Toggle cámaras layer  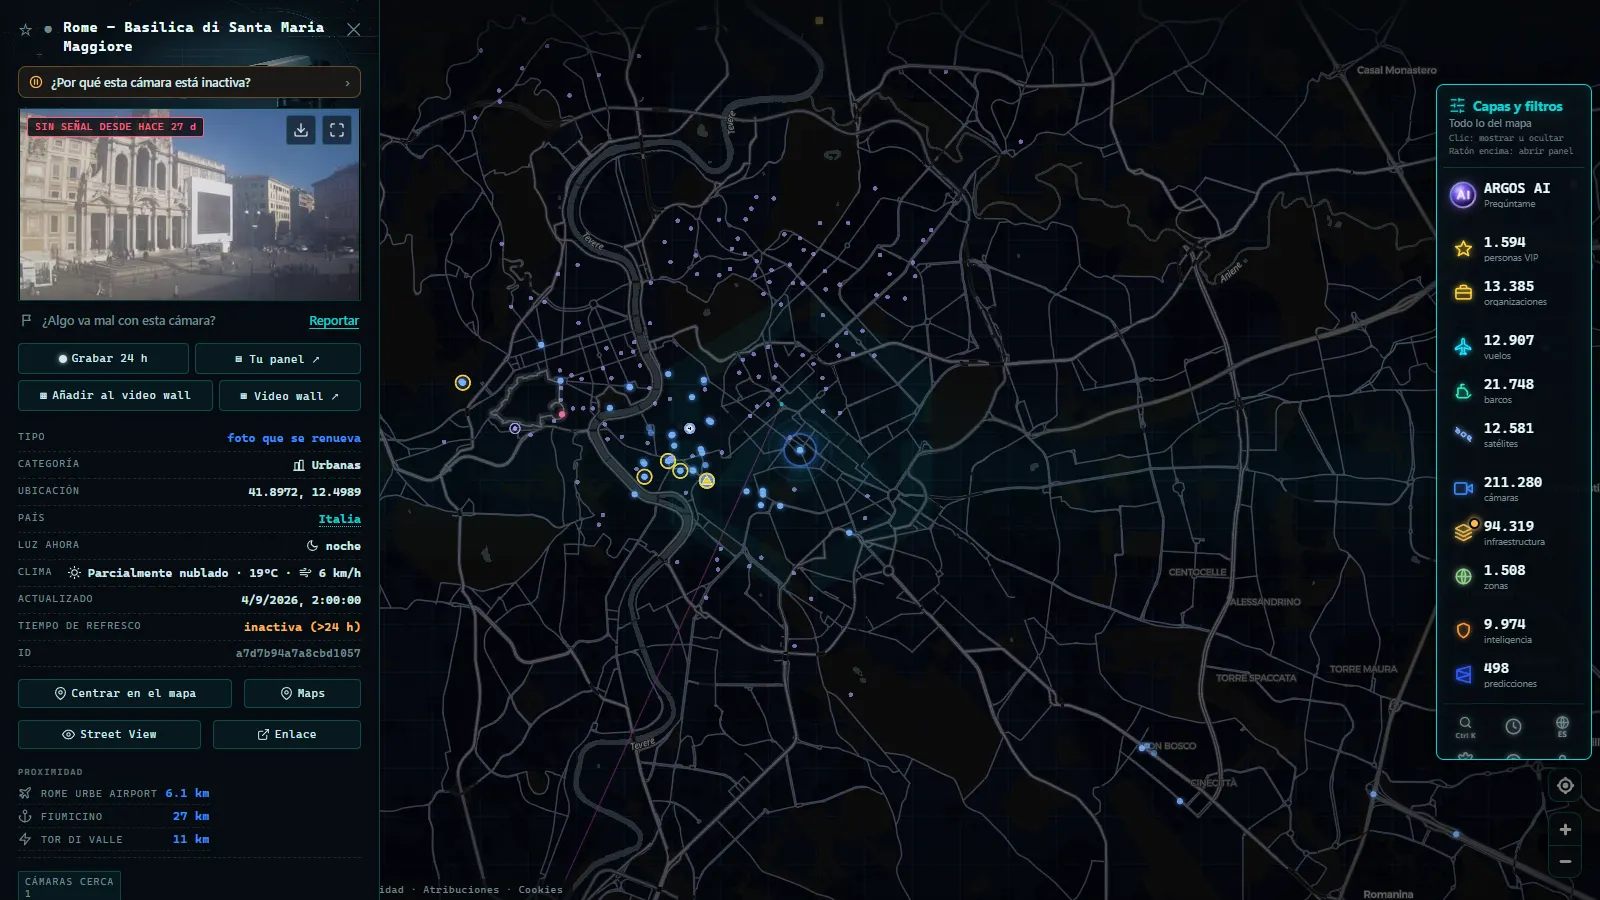[1514, 488]
